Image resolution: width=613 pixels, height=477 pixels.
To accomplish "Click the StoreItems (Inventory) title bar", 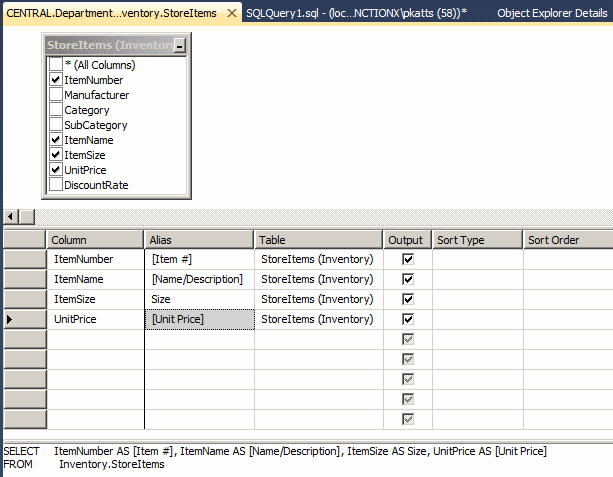I will (x=110, y=45).
